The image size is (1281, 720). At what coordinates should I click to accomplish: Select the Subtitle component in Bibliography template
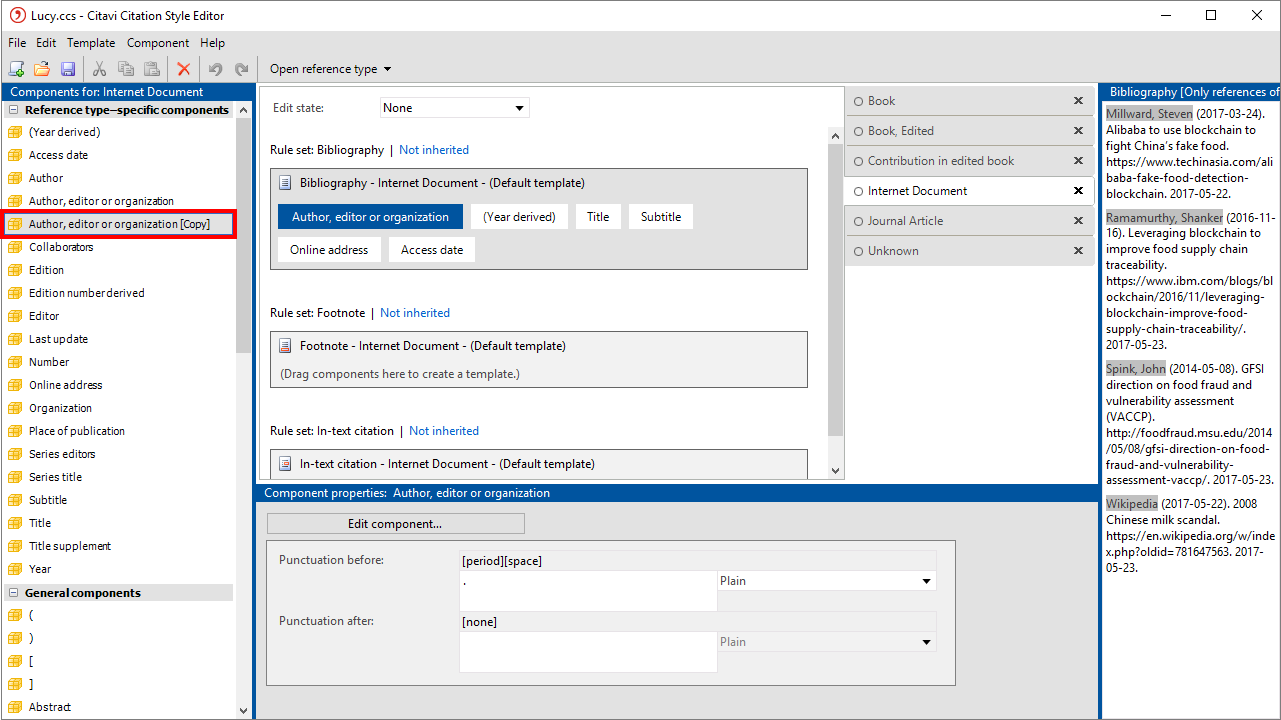pyautogui.click(x=661, y=217)
